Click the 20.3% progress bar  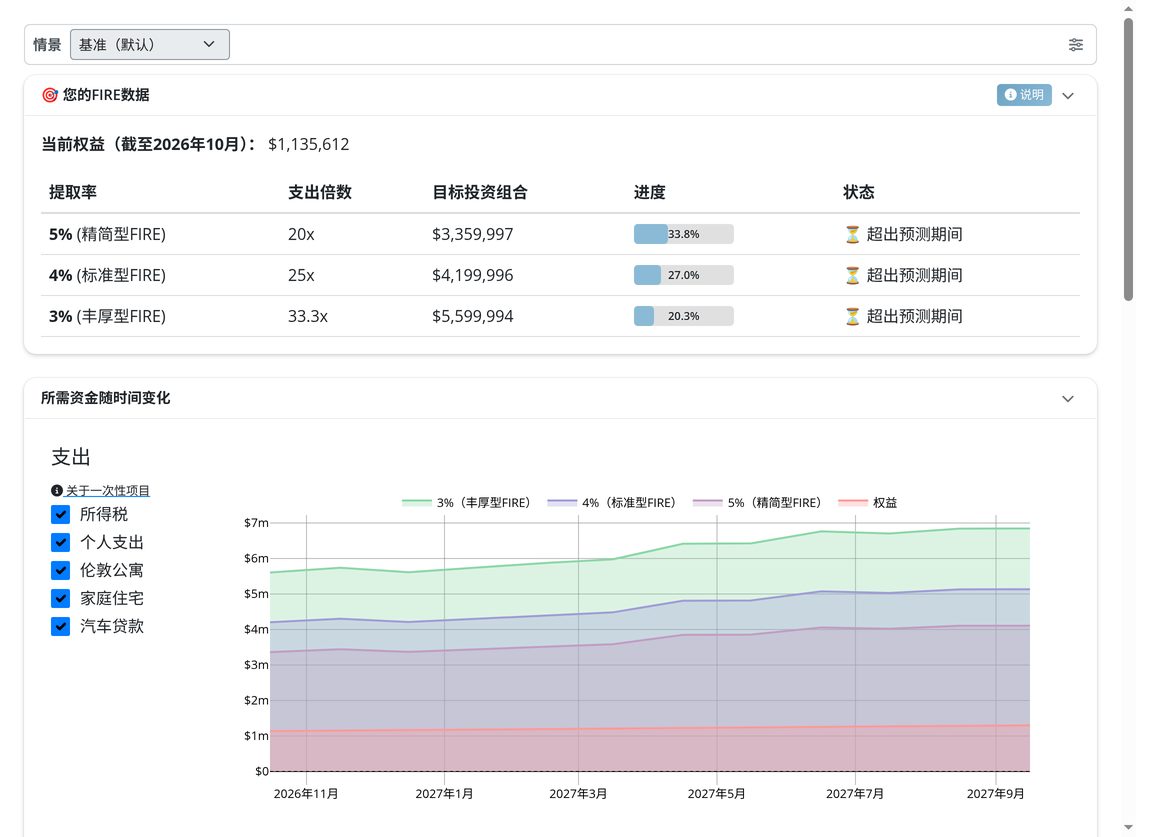click(x=684, y=316)
